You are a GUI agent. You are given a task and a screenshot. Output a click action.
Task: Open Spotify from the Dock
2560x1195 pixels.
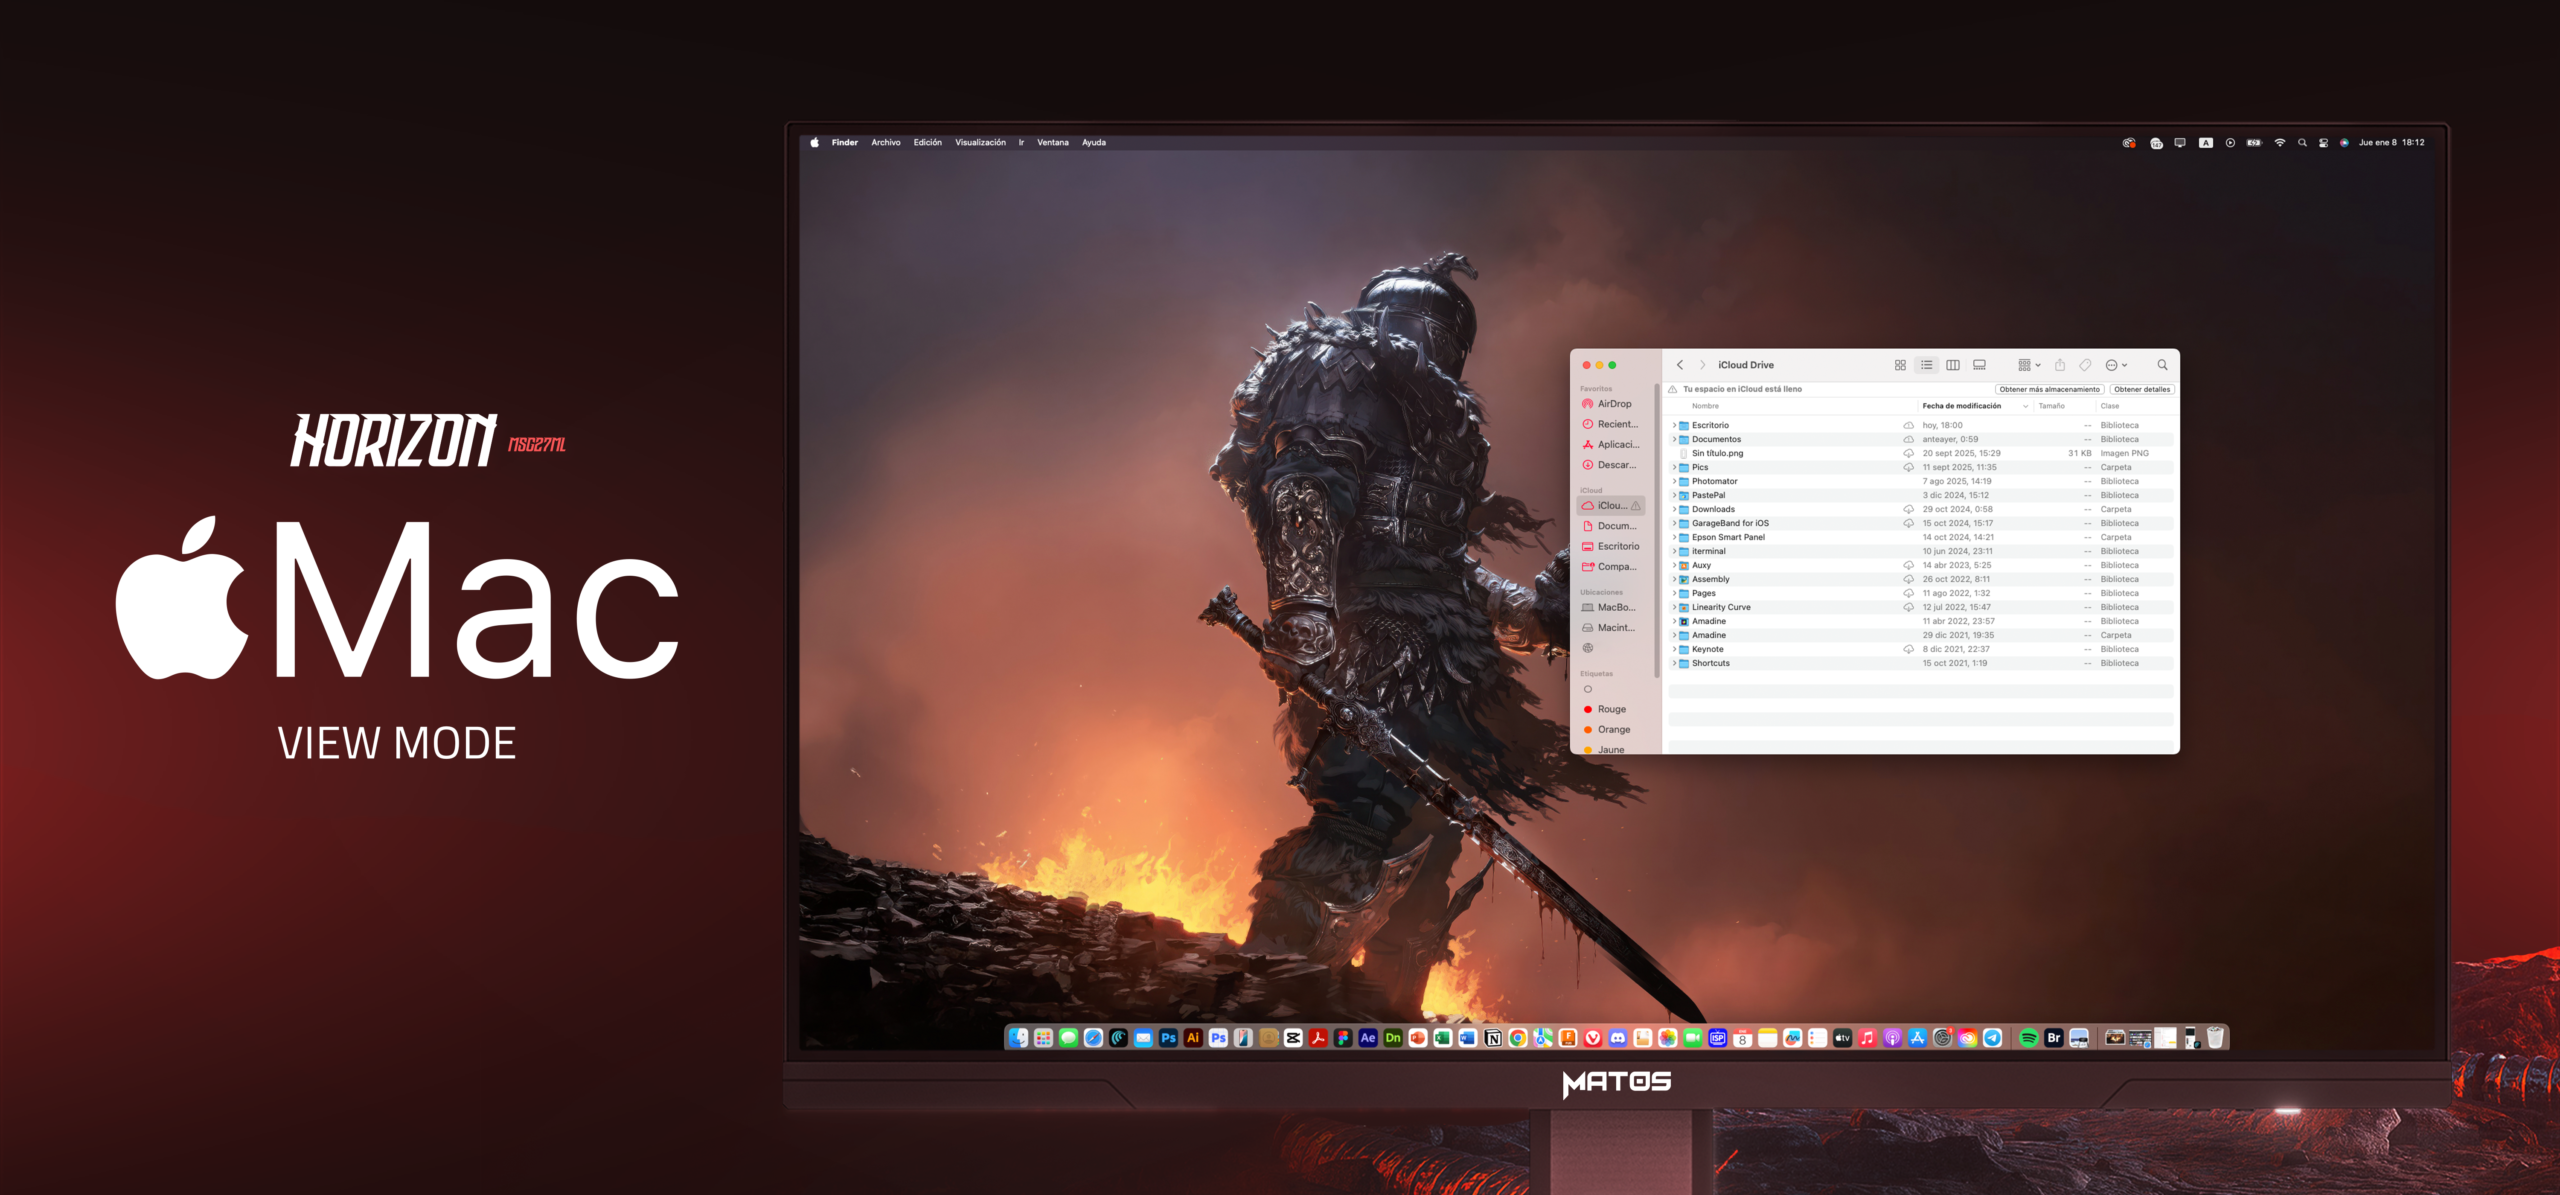pos(2029,1038)
